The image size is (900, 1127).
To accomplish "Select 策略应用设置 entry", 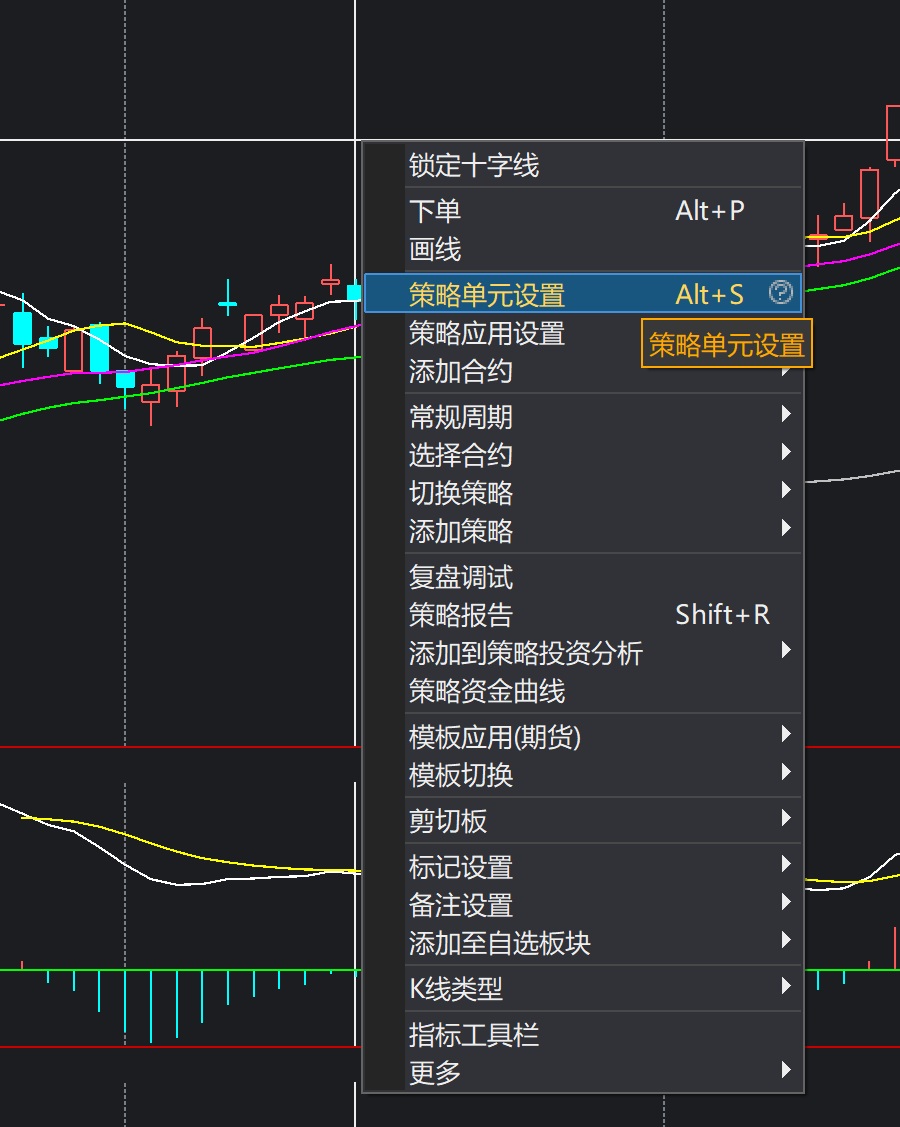I will click(487, 333).
